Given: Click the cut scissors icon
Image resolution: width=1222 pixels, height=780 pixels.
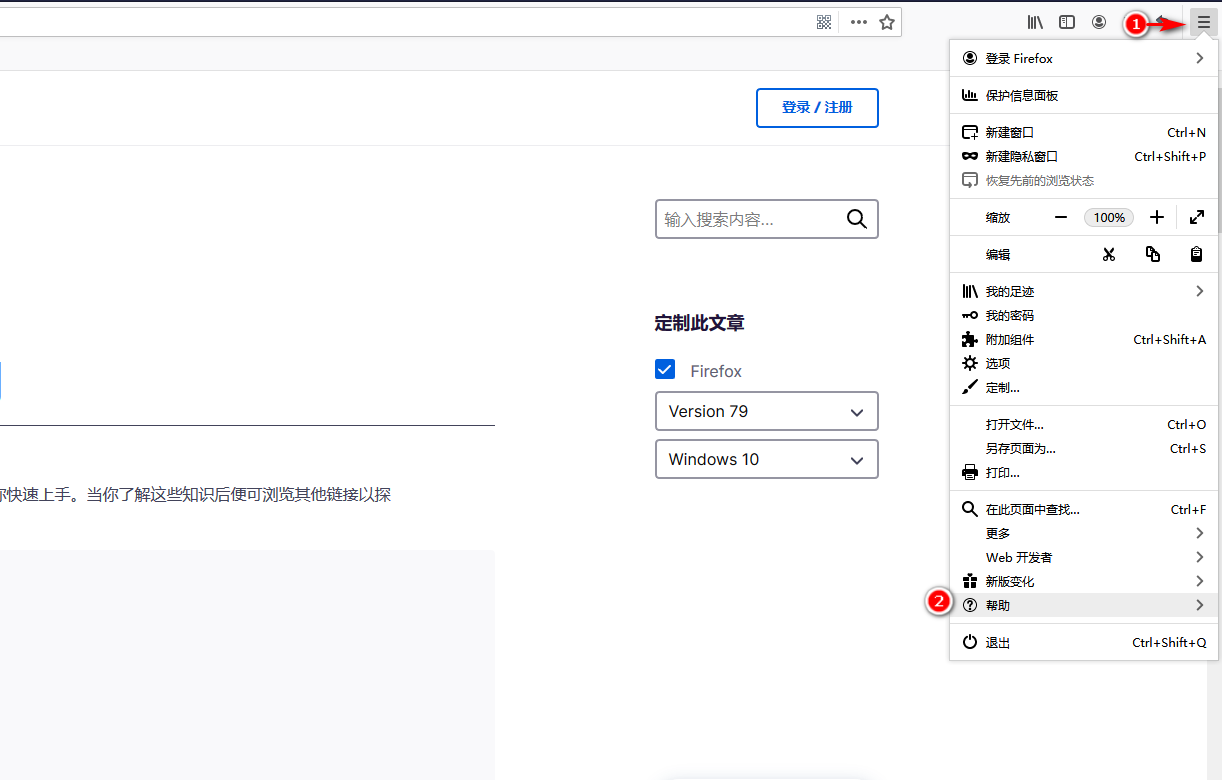Looking at the screenshot, I should point(1108,254).
